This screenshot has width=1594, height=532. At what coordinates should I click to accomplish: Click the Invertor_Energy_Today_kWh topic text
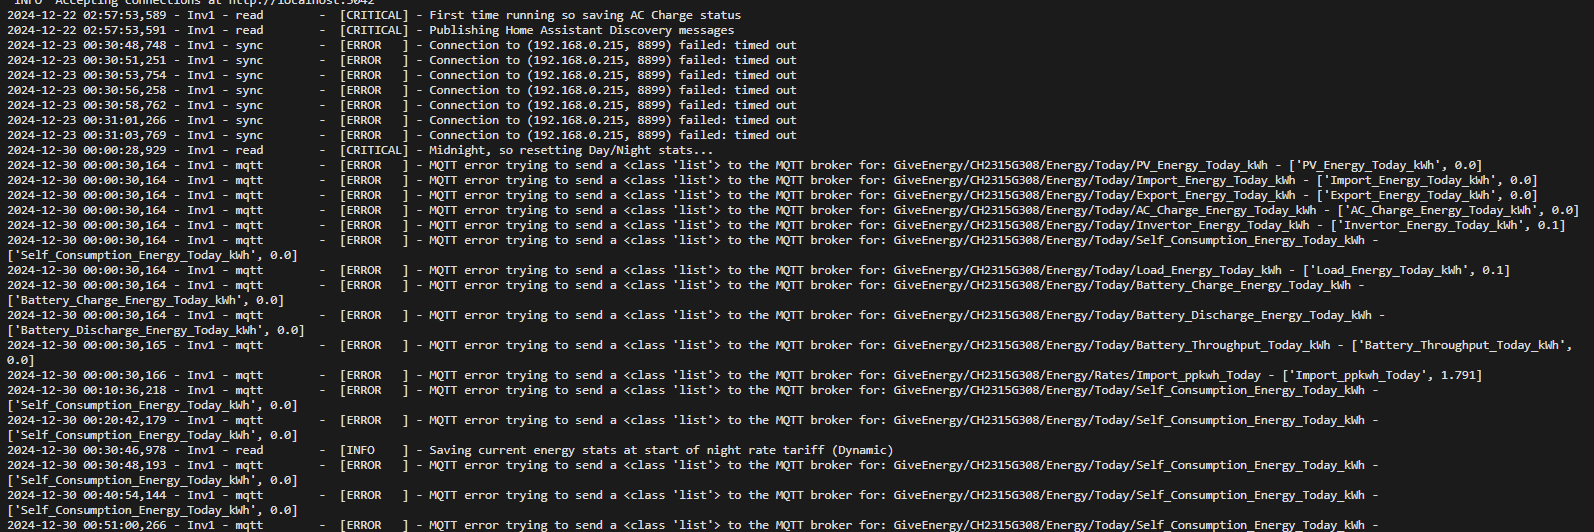coord(1101,225)
